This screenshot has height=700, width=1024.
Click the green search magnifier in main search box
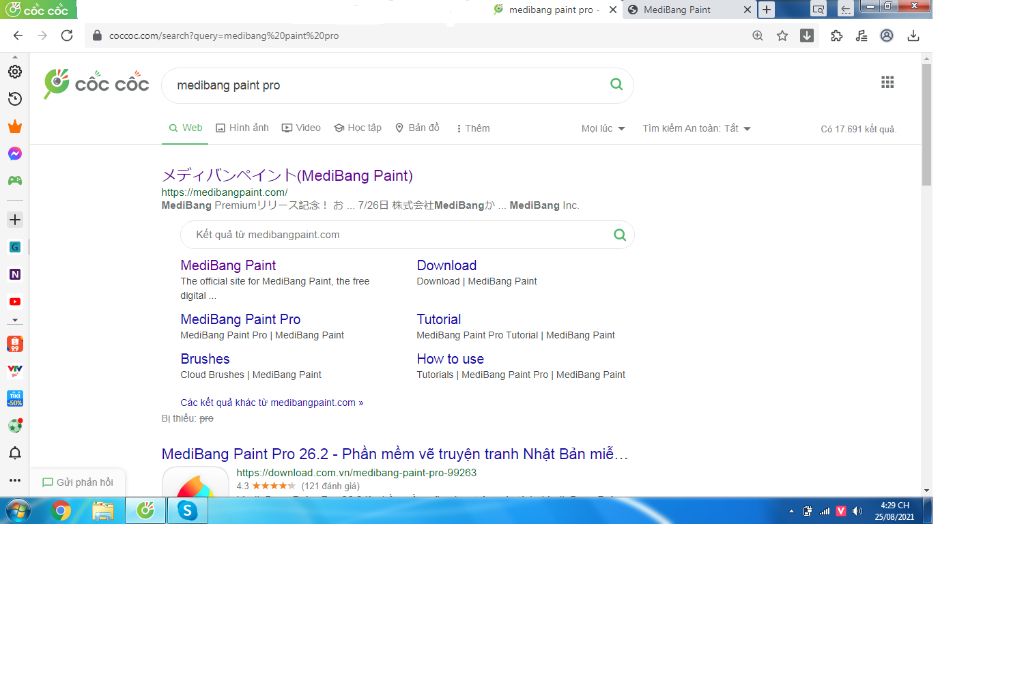click(616, 84)
